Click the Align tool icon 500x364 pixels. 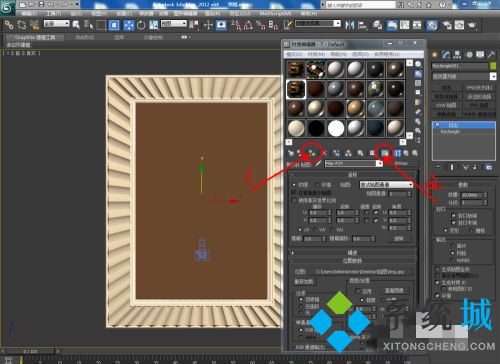tap(362, 25)
